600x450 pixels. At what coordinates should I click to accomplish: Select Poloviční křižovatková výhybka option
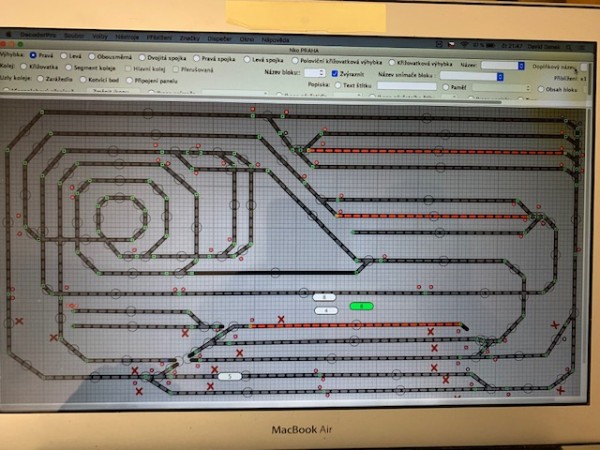(x=295, y=60)
